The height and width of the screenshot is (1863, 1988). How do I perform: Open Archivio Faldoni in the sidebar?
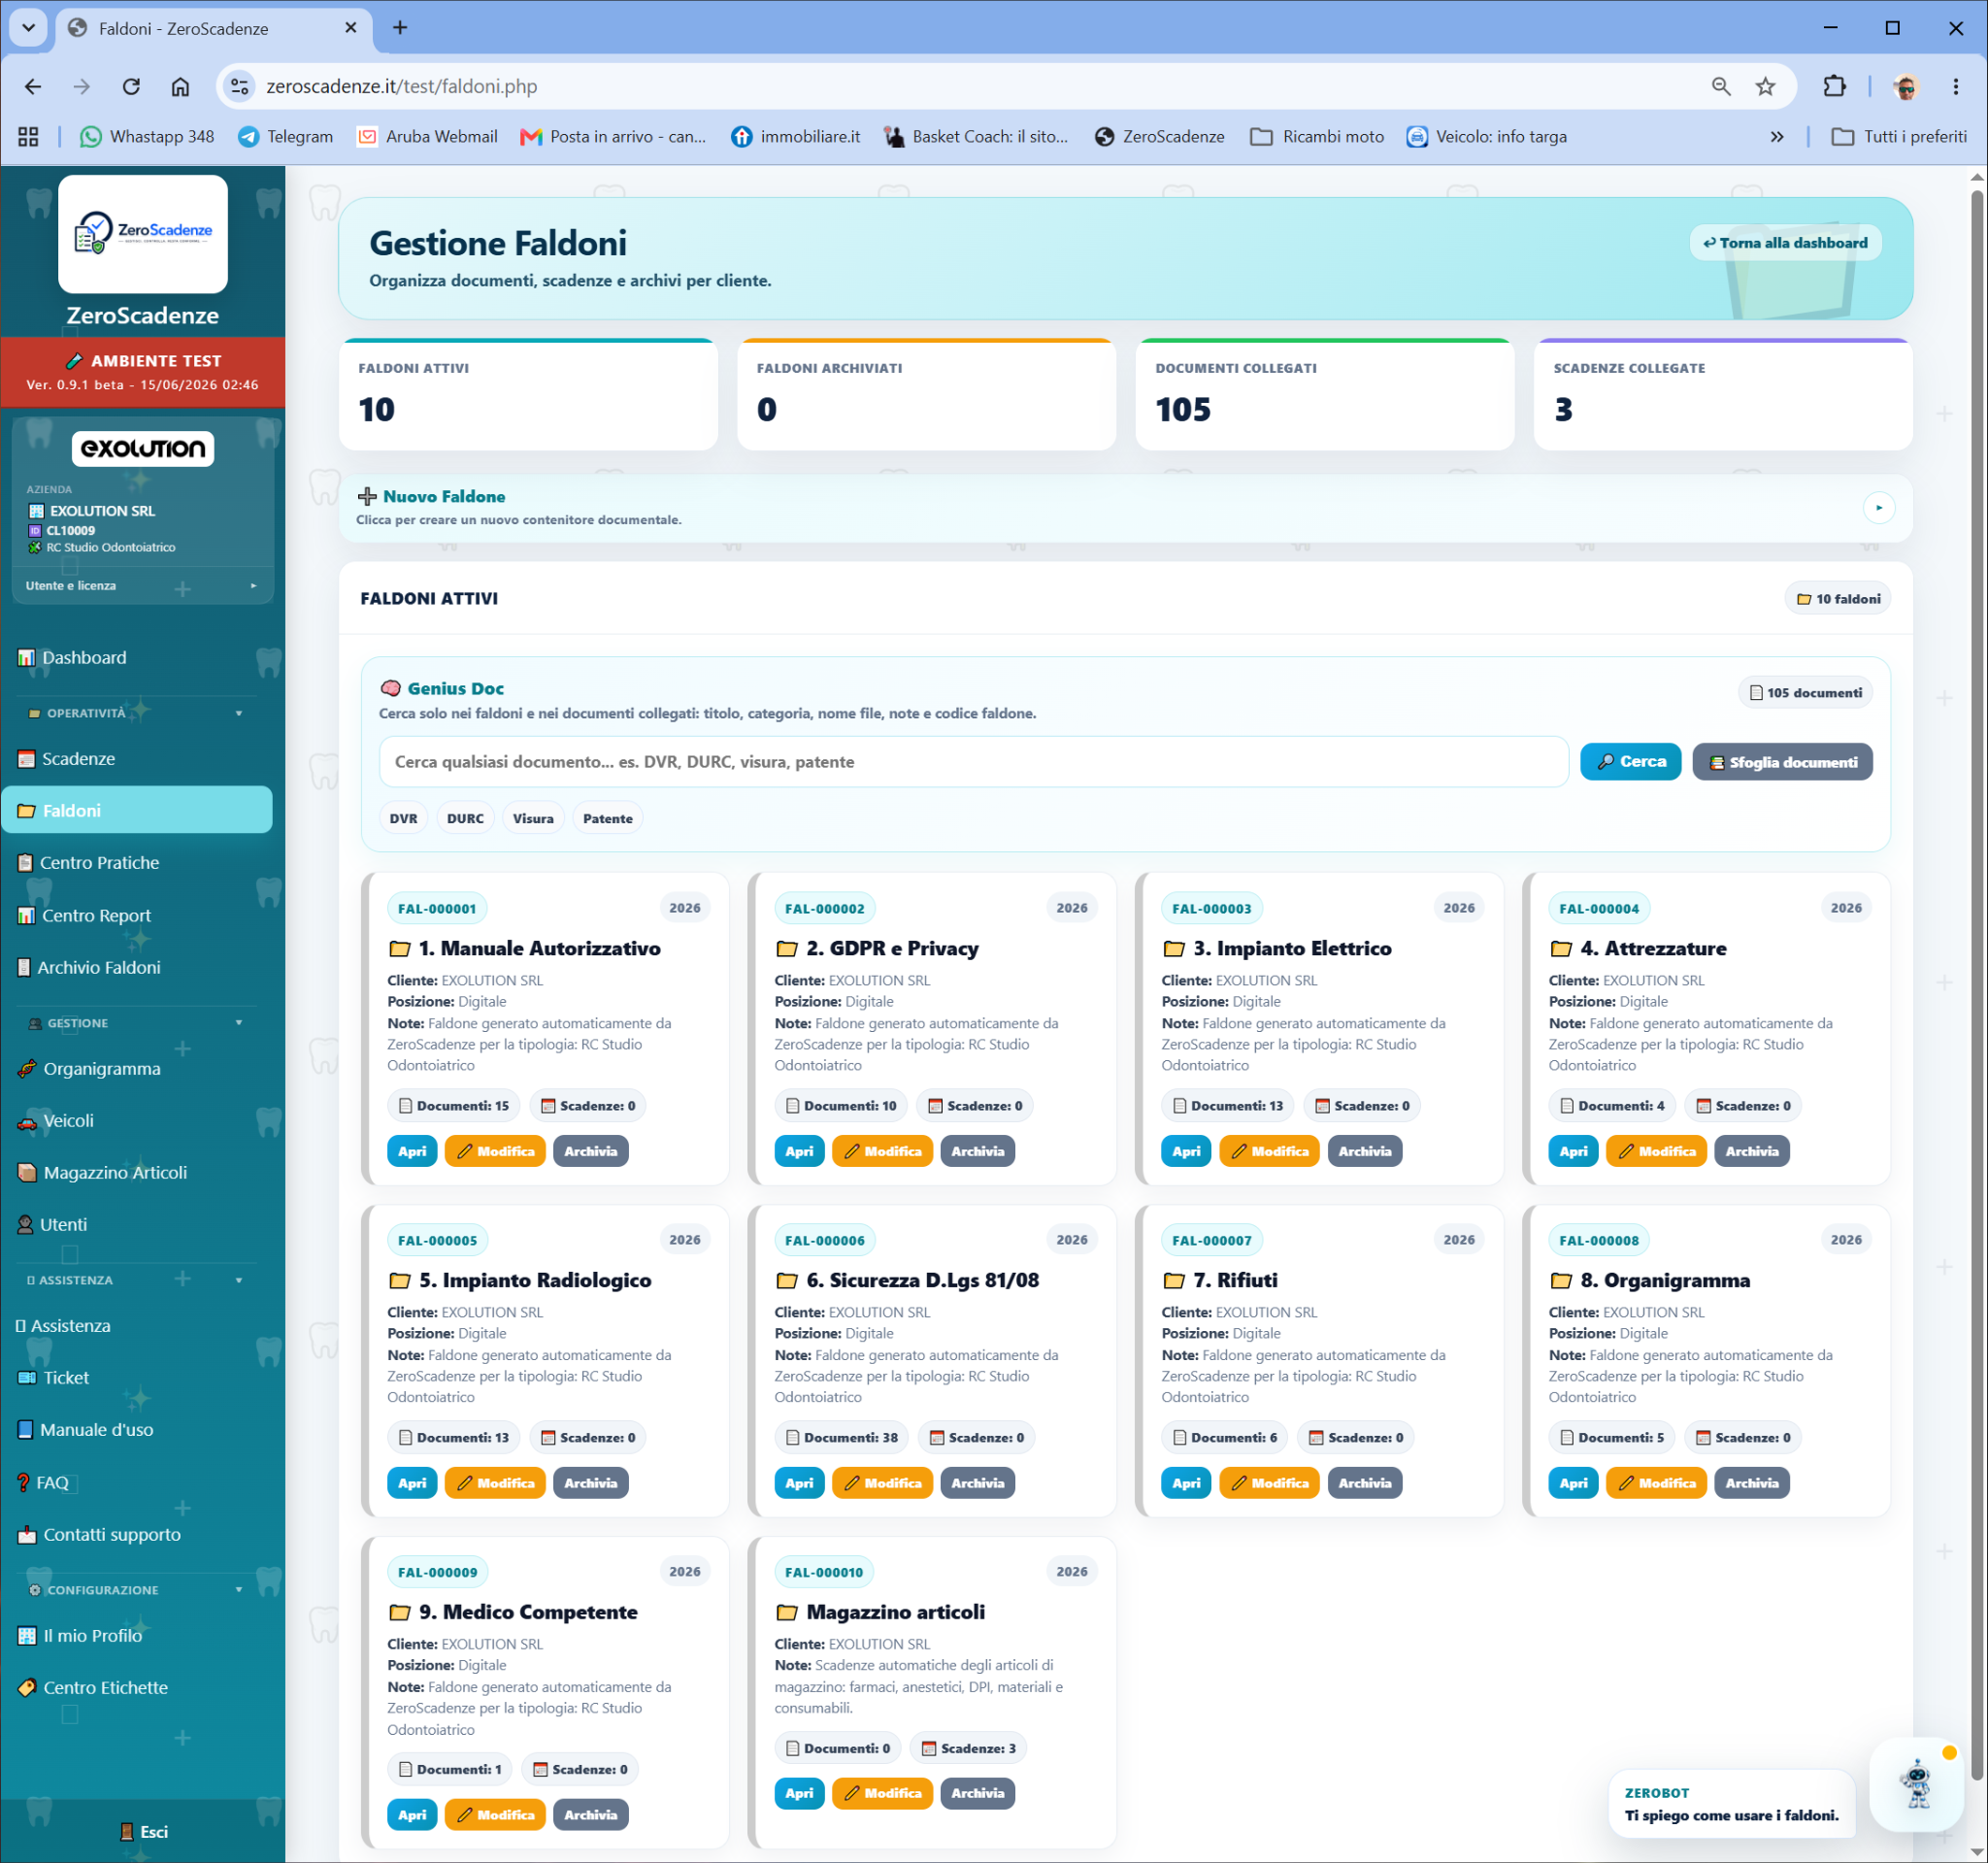[88, 967]
